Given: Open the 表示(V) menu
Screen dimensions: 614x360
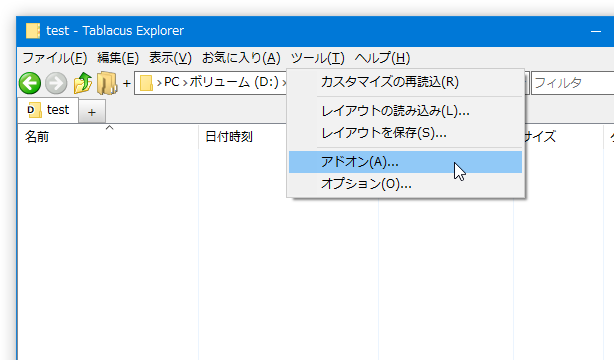Looking at the screenshot, I should click(x=170, y=58).
